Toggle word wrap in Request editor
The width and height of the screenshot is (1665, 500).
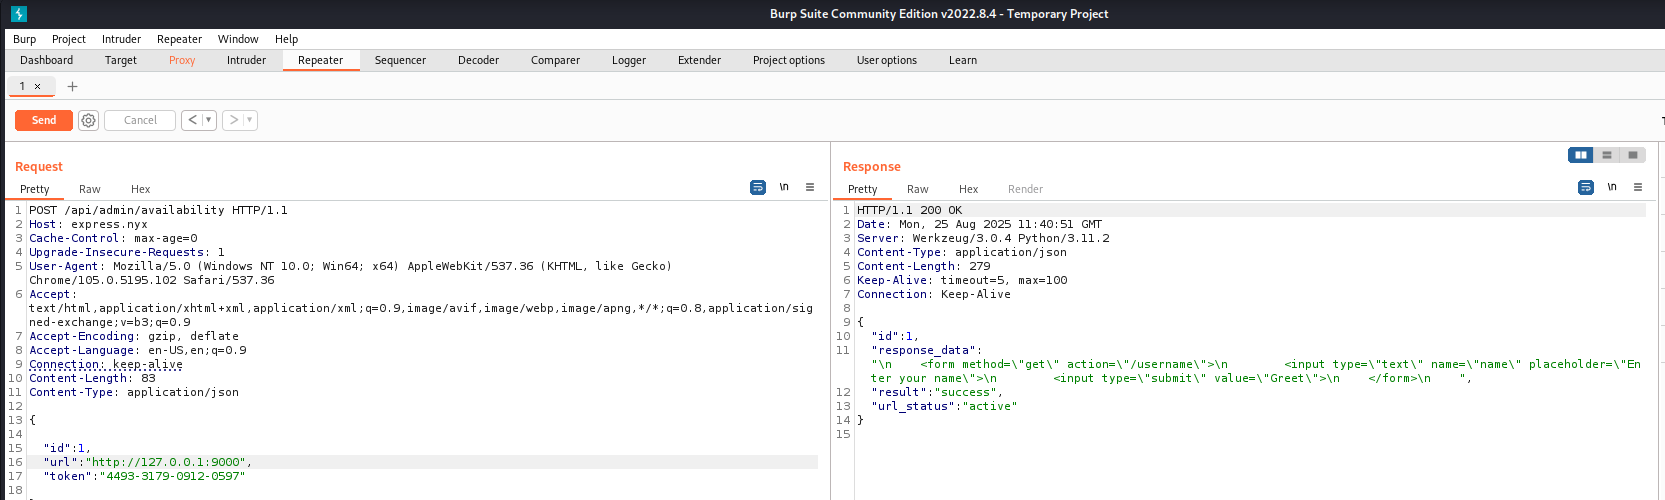(x=758, y=187)
